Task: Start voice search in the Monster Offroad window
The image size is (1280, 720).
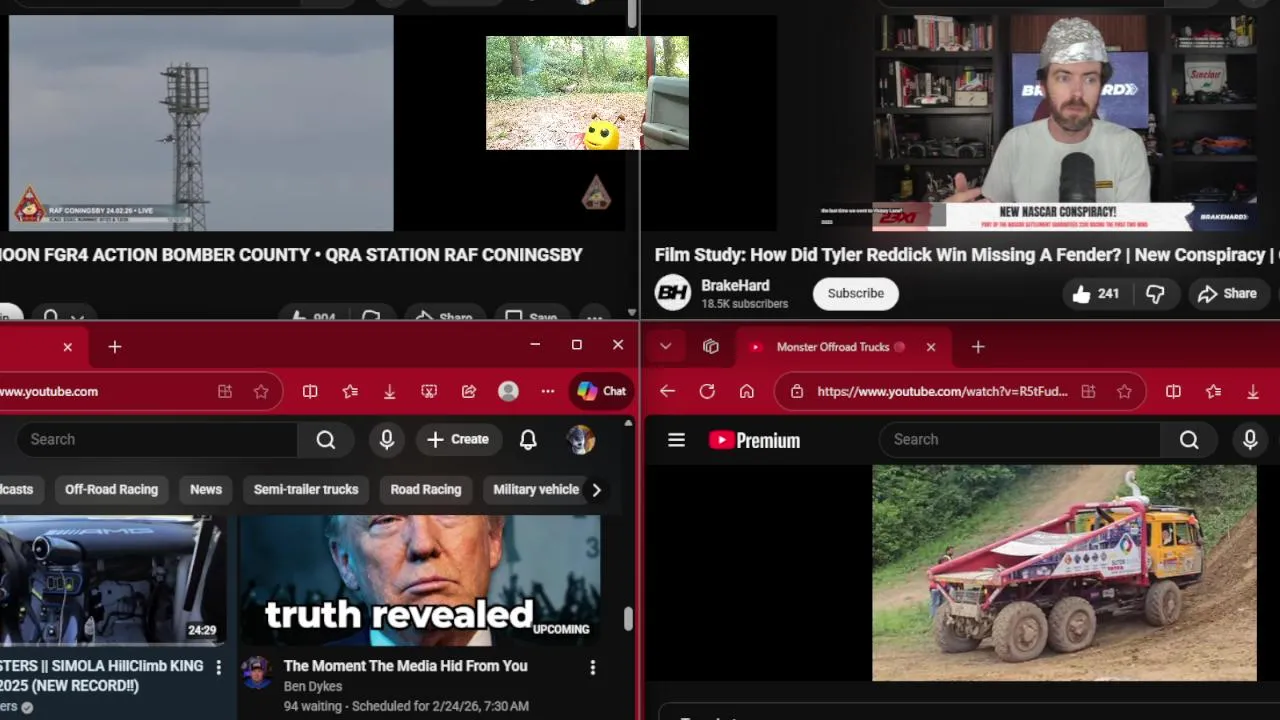Action: pos(1250,439)
